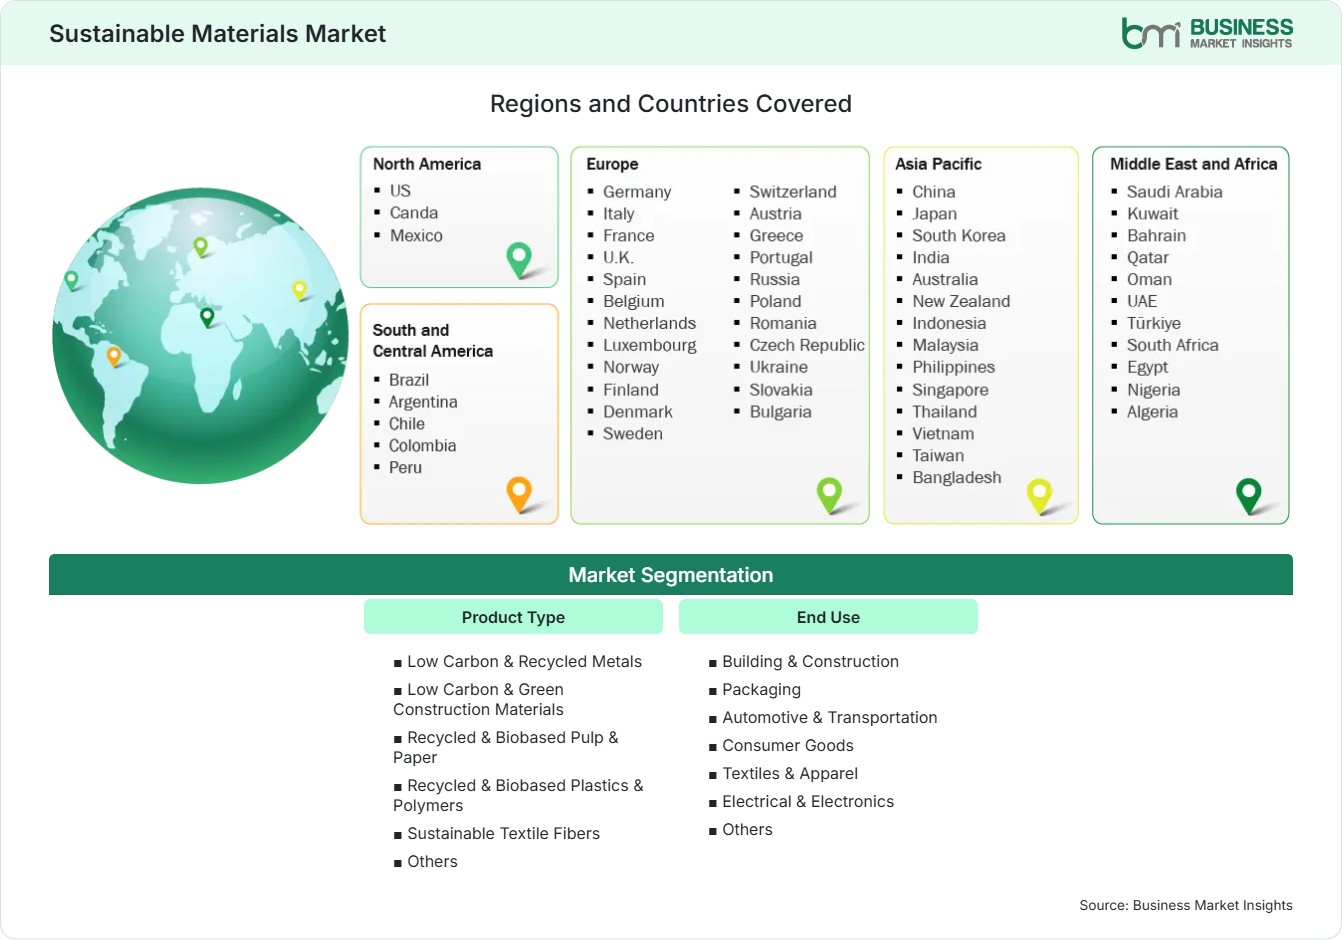Click the light green pin in Europe card
The height and width of the screenshot is (940, 1342).
829,494
